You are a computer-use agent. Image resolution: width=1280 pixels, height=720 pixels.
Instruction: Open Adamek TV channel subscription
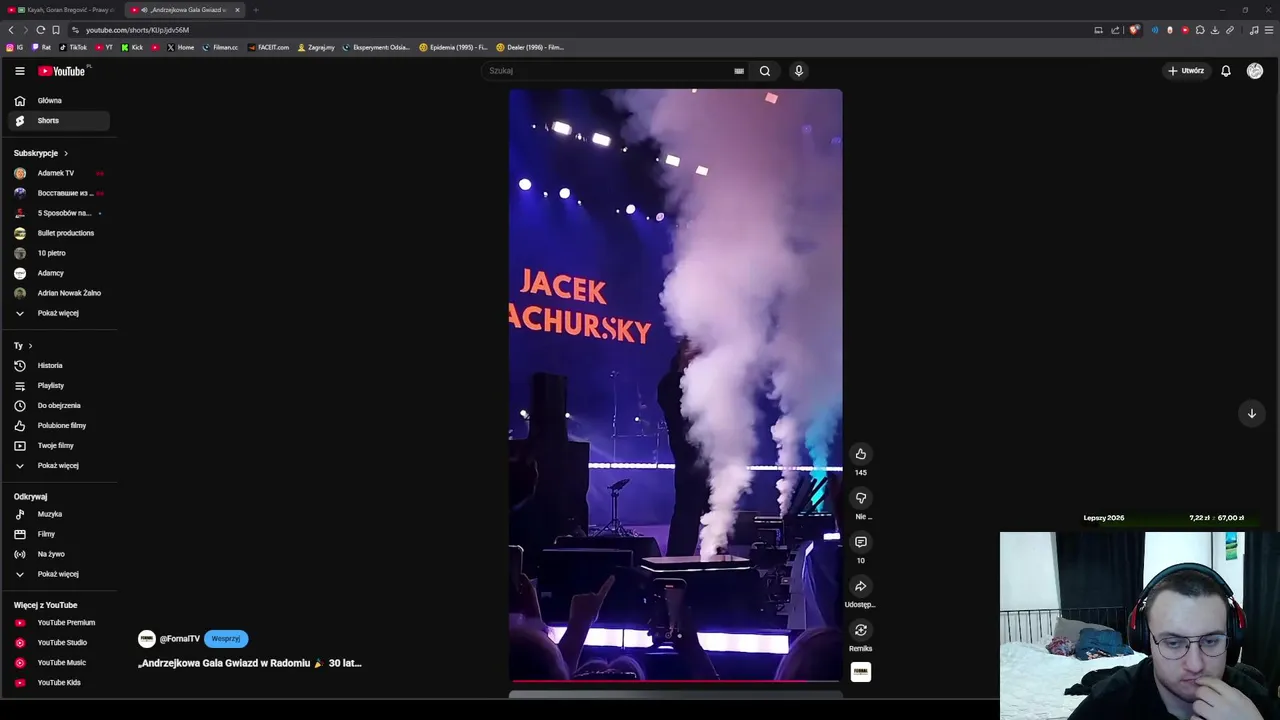[59, 173]
